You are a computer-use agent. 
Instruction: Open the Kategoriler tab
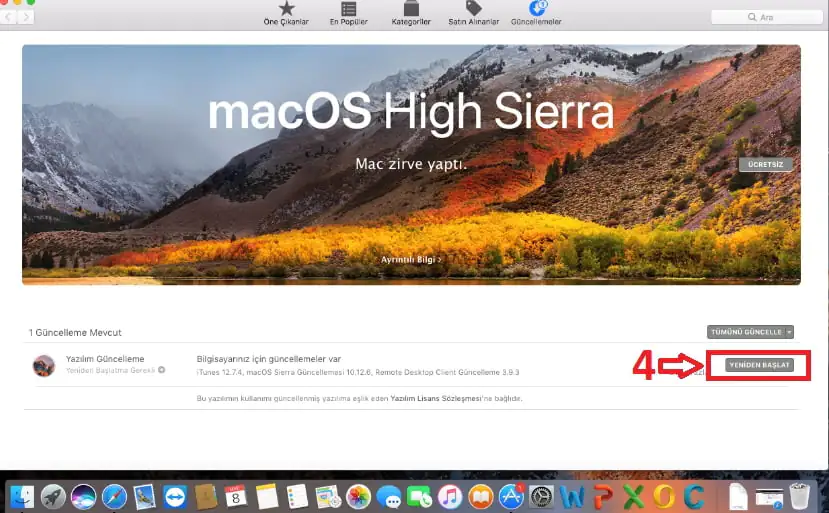point(411,14)
